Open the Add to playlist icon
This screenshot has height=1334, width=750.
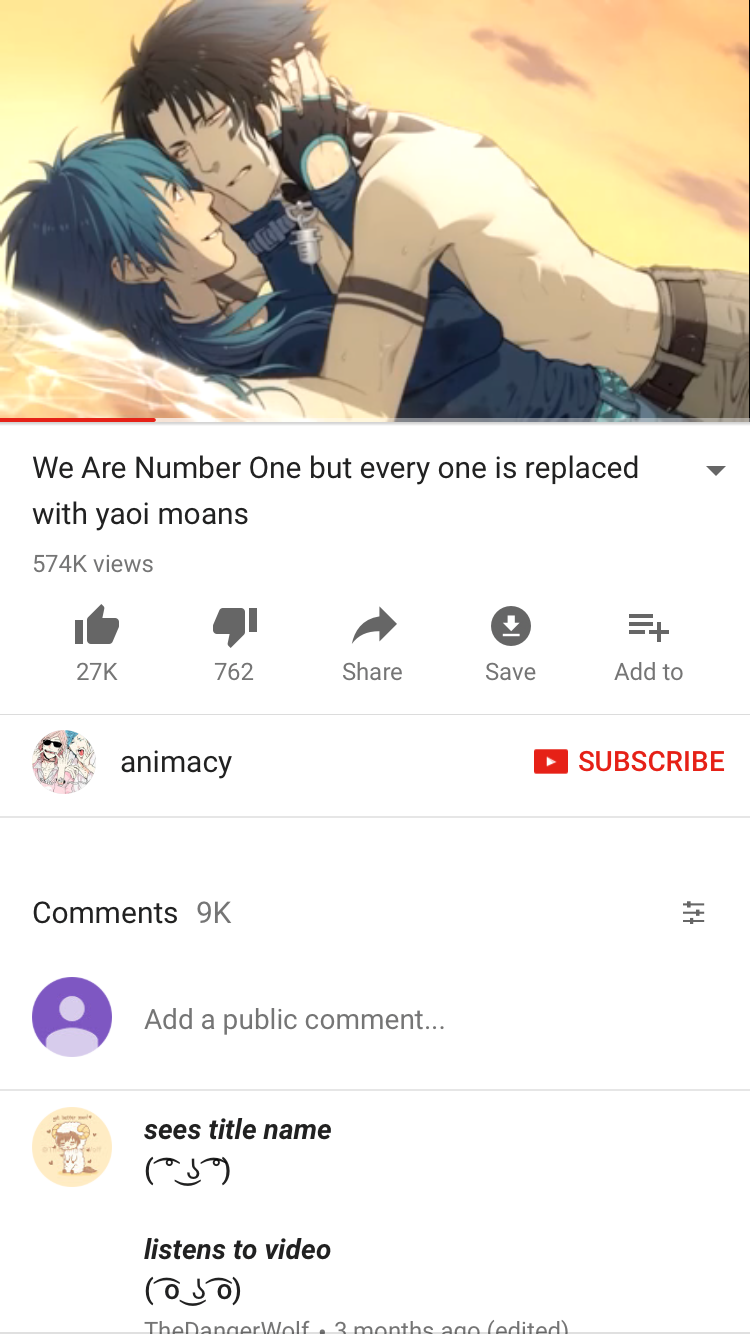[x=648, y=627]
